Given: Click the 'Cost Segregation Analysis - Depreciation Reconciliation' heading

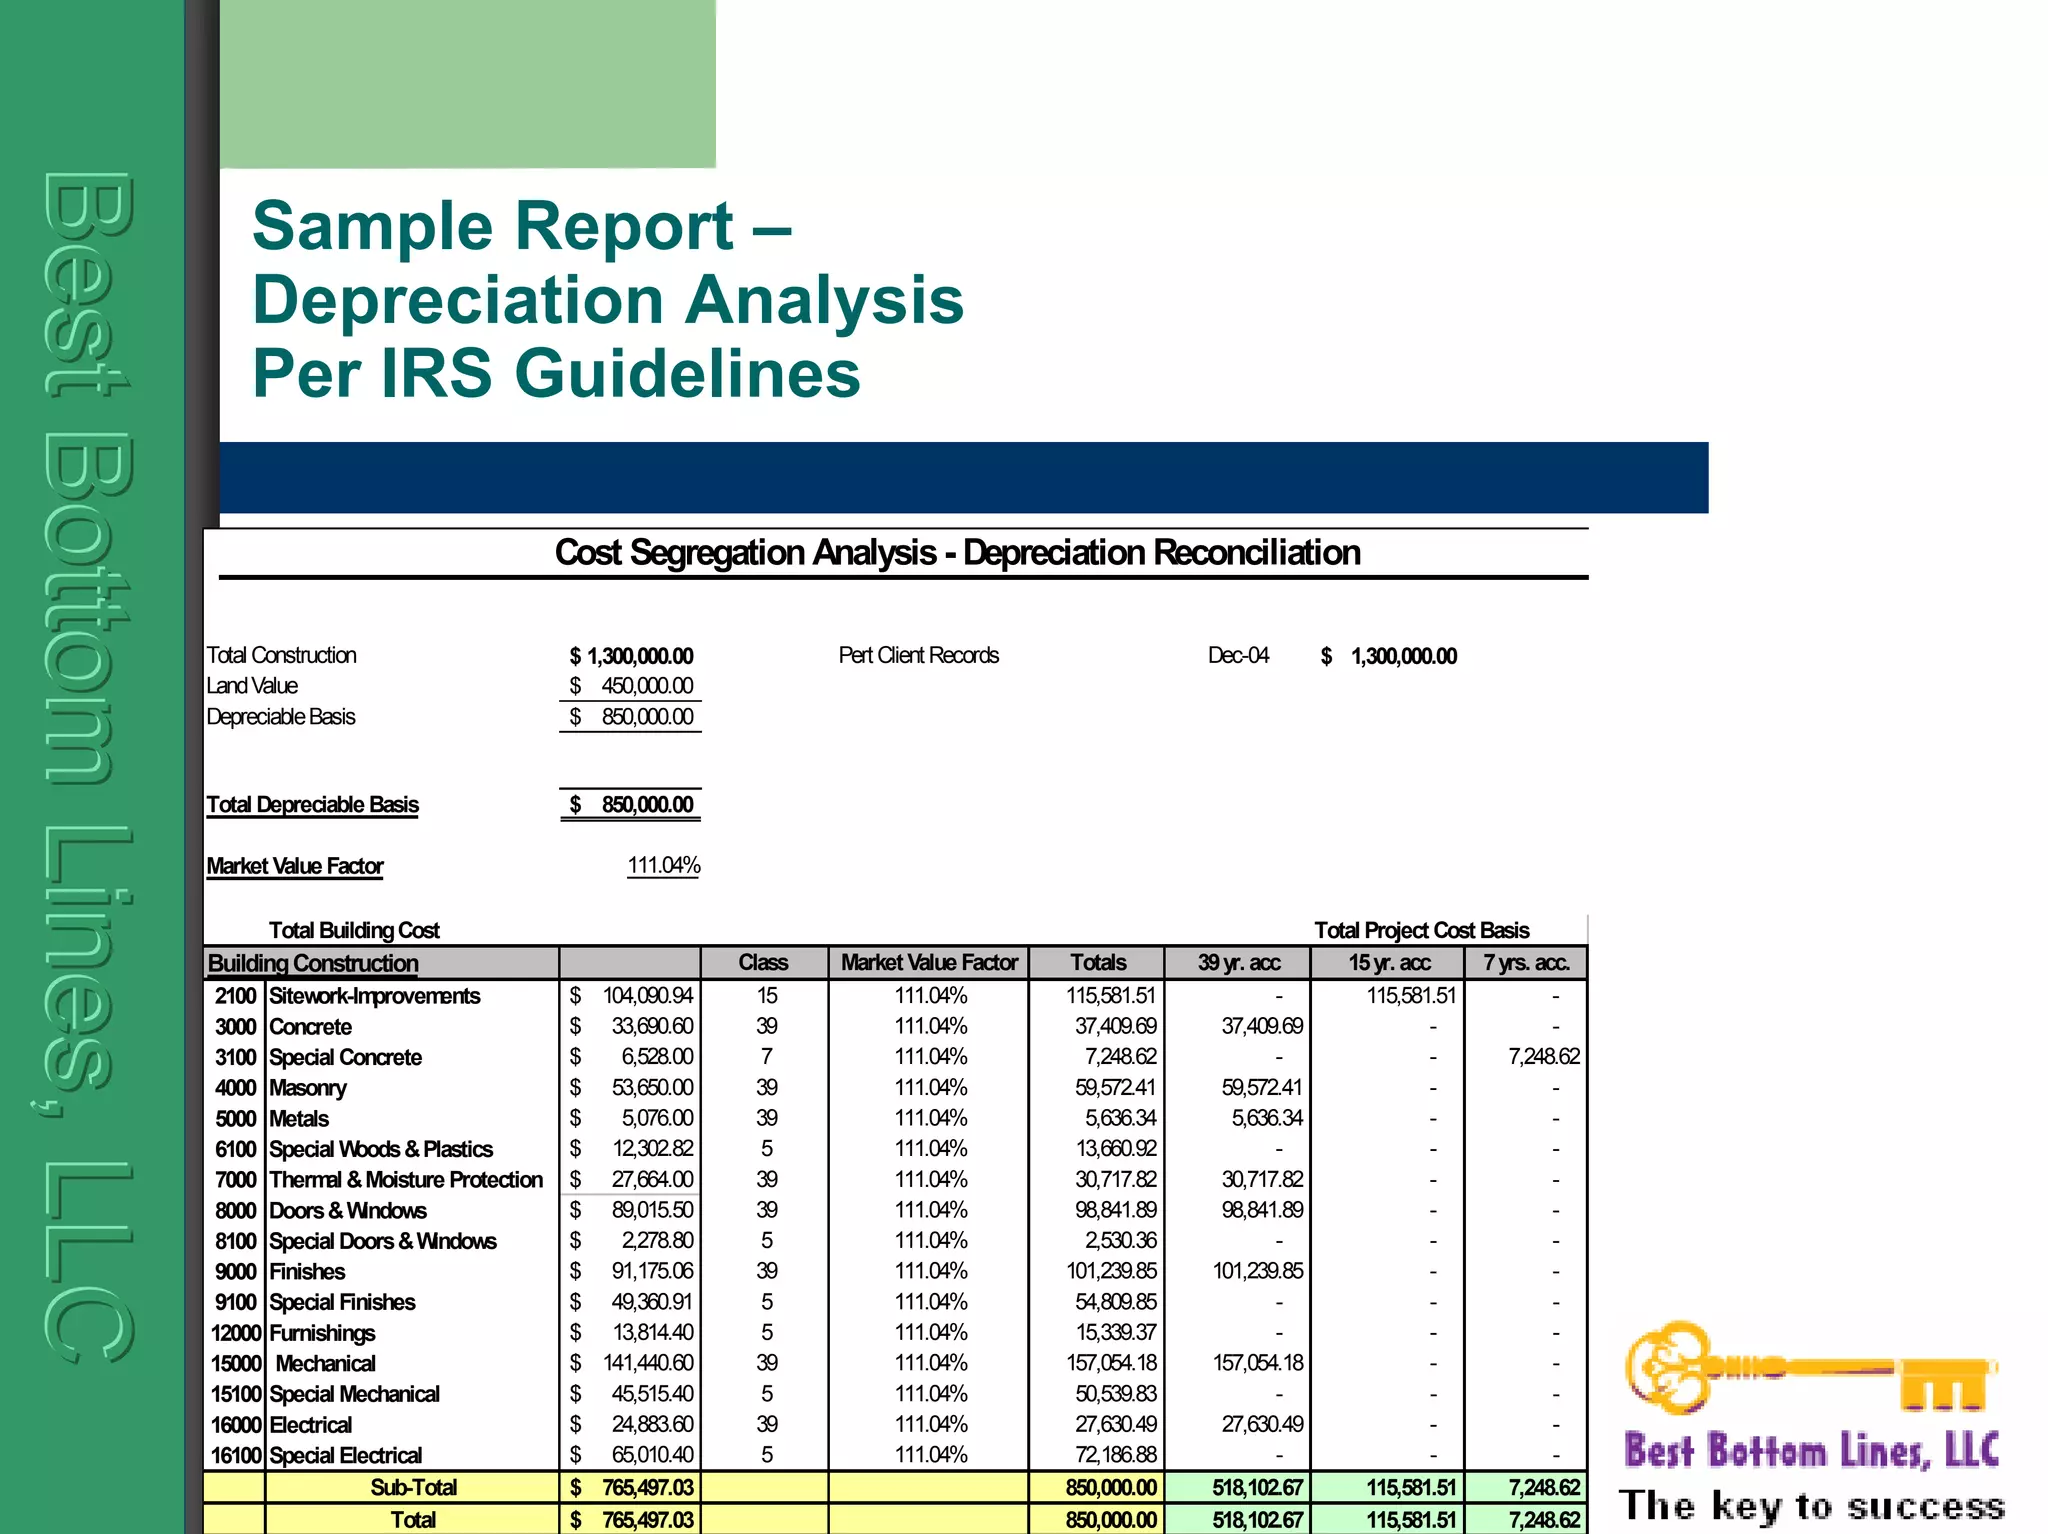Looking at the screenshot, I should pos(957,552).
